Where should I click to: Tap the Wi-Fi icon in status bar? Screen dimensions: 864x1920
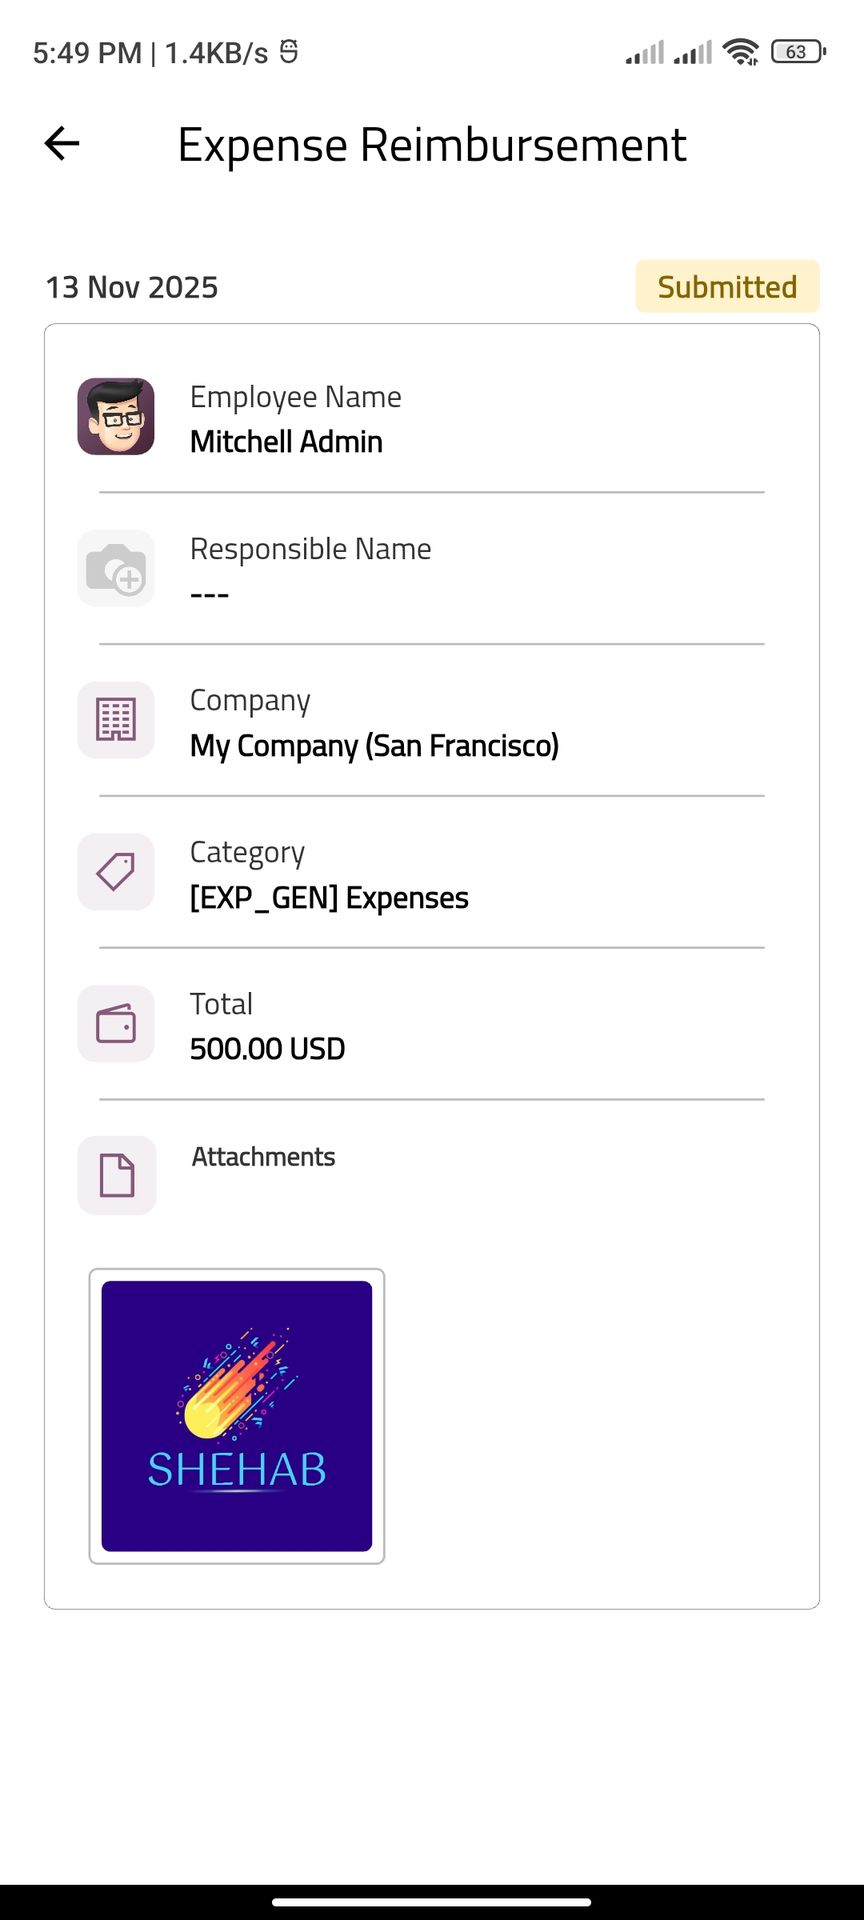point(741,52)
